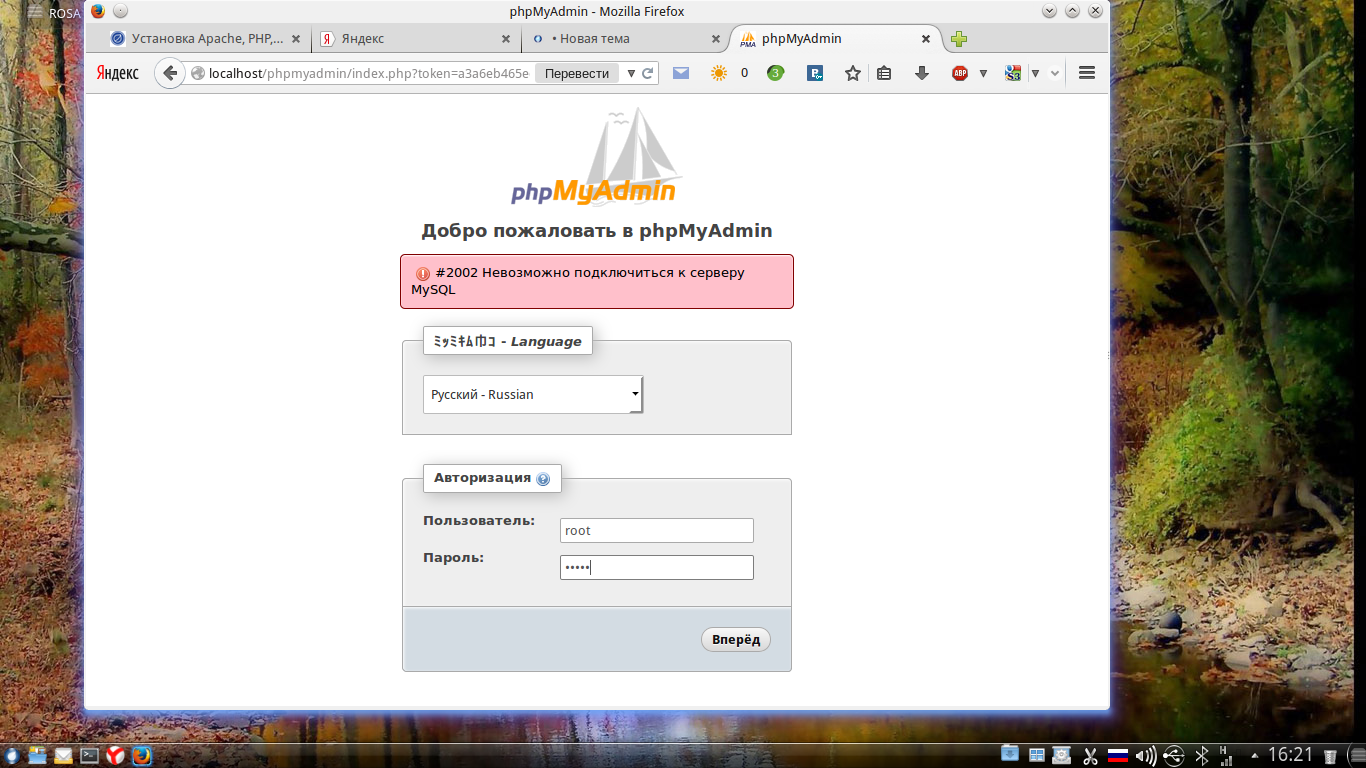Click the Вперёд login button

tap(736, 640)
